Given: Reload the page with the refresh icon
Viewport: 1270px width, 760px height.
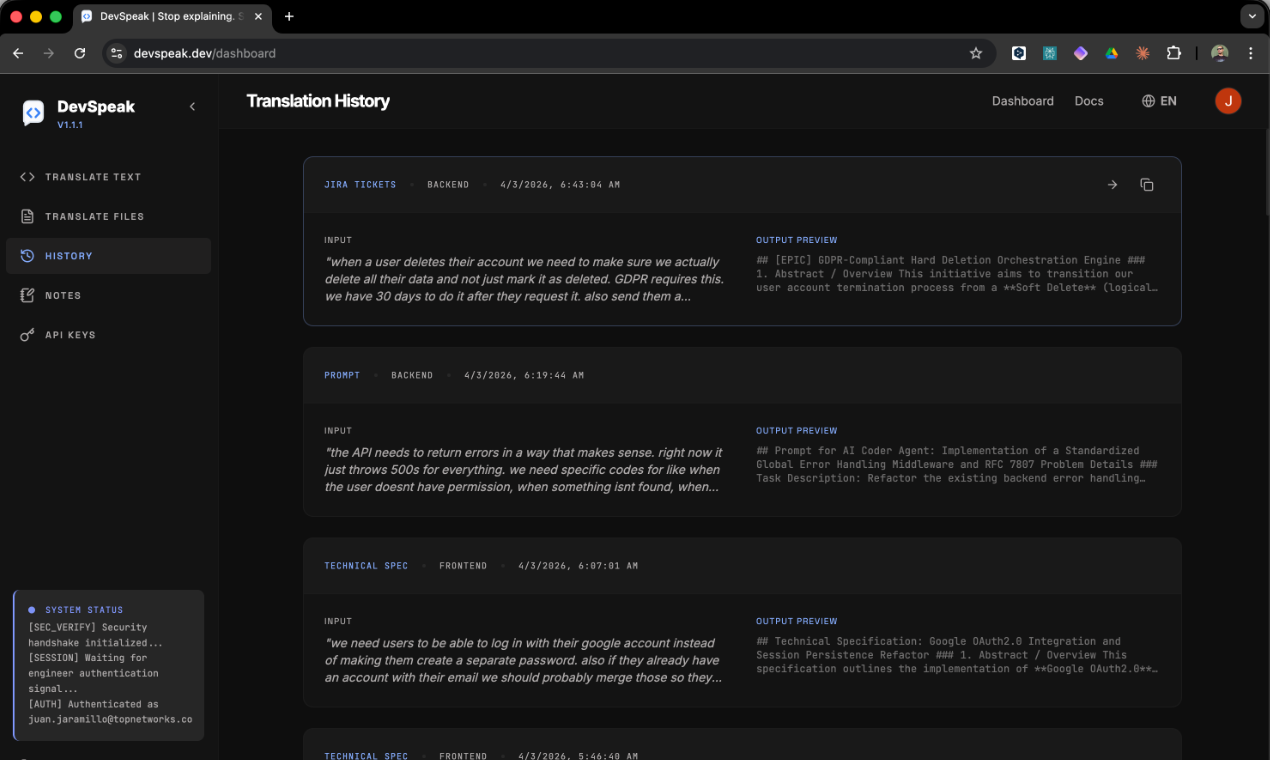Looking at the screenshot, I should point(80,52).
